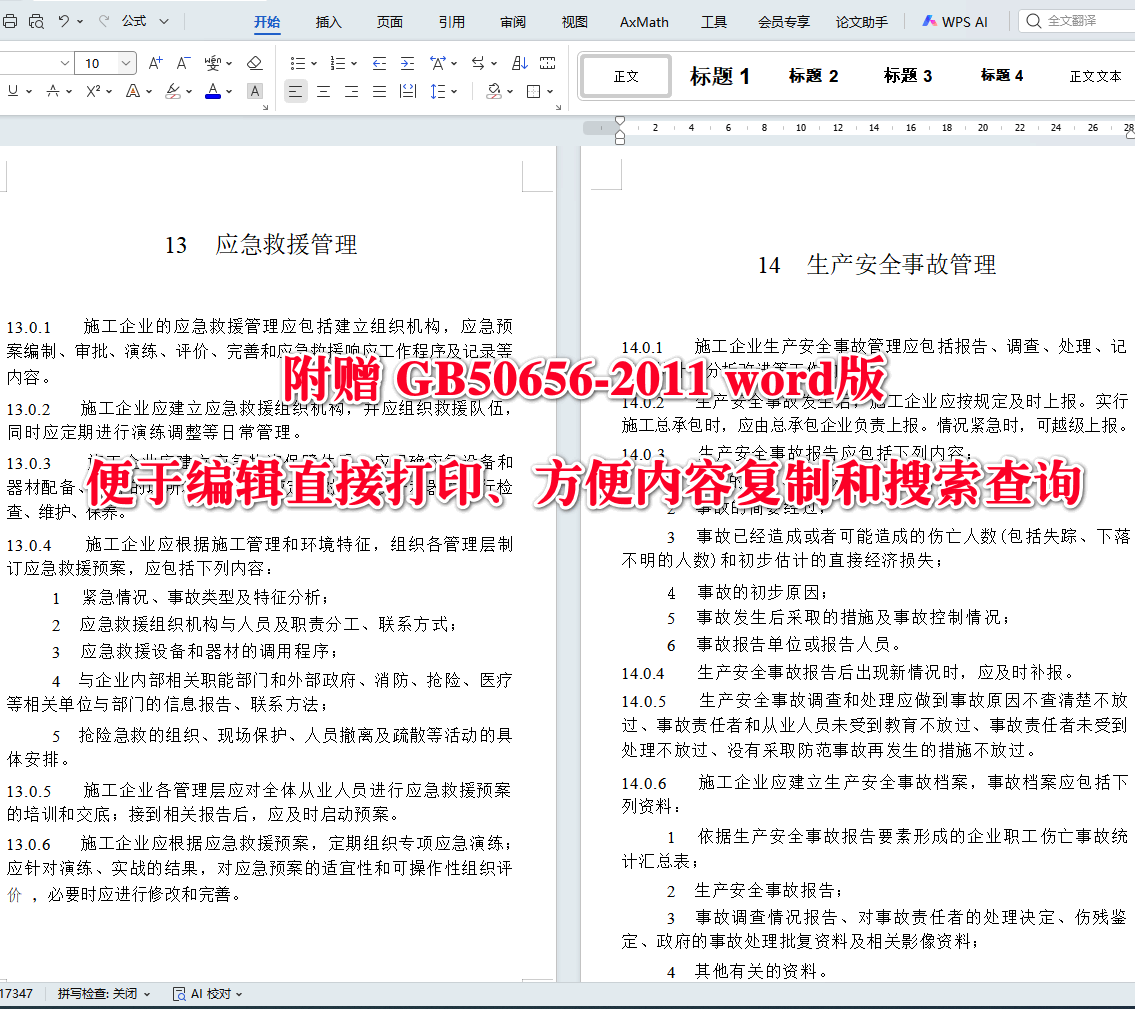Toggle strikethrough formatting
1135x1009 pixels.
point(53,91)
